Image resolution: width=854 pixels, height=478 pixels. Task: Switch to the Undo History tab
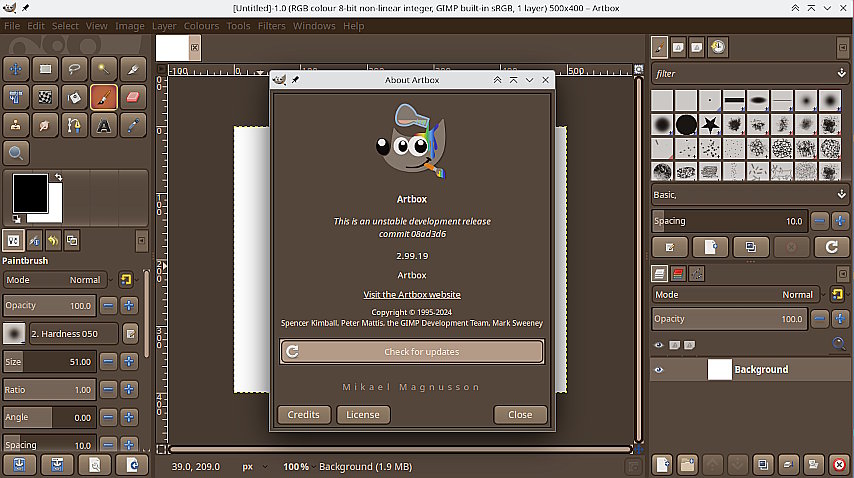click(53, 241)
